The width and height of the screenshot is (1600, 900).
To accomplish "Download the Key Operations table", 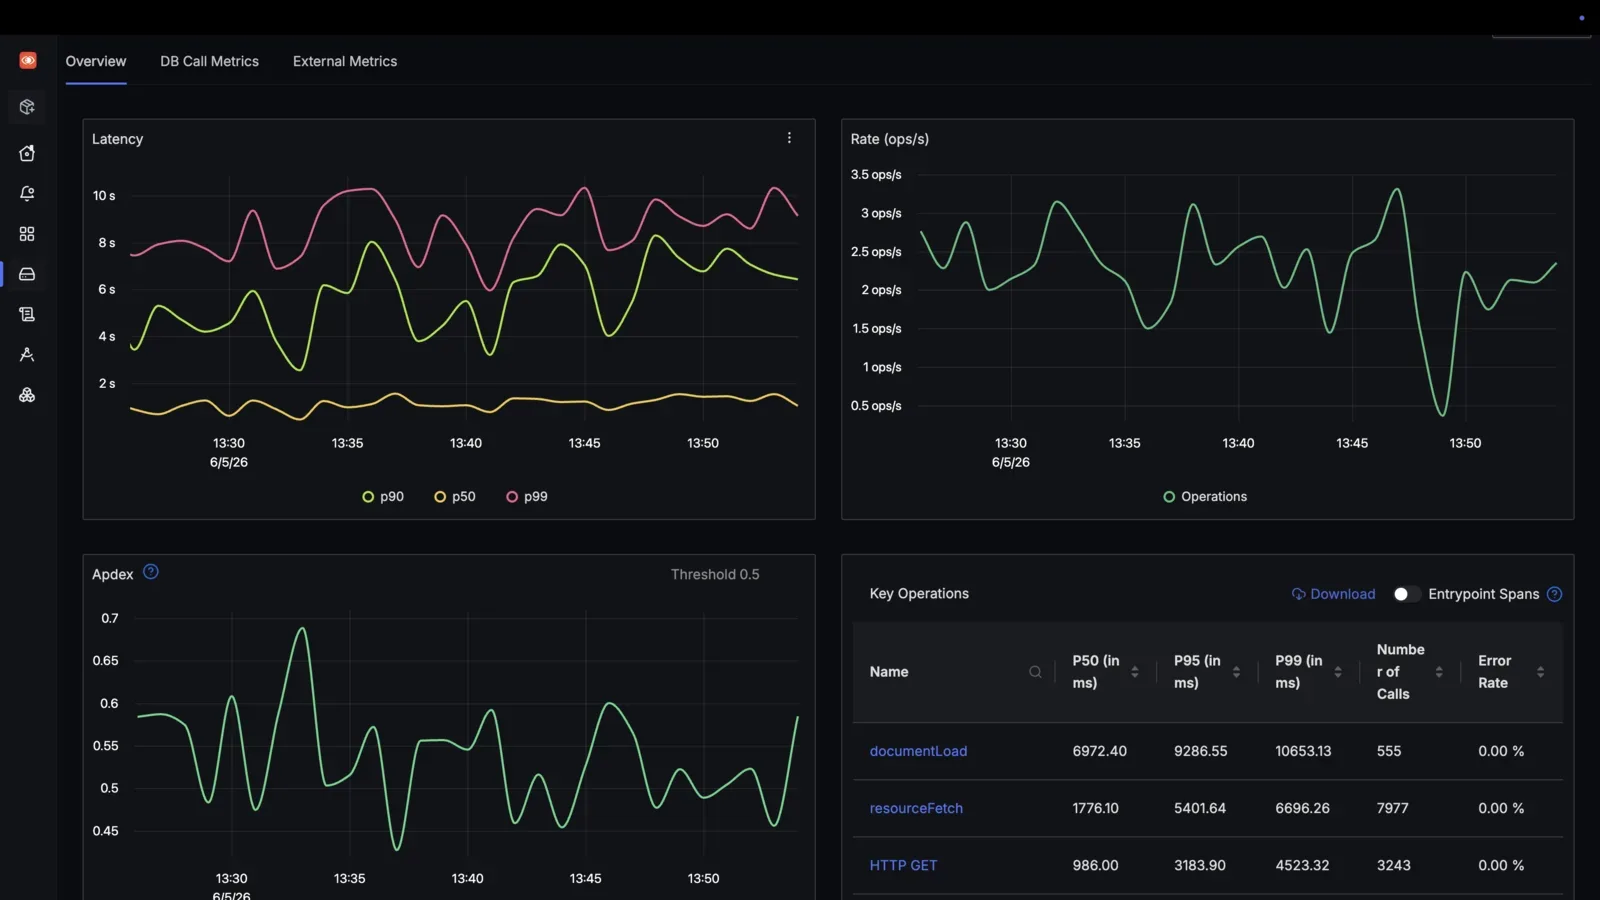I will (x=1333, y=594).
